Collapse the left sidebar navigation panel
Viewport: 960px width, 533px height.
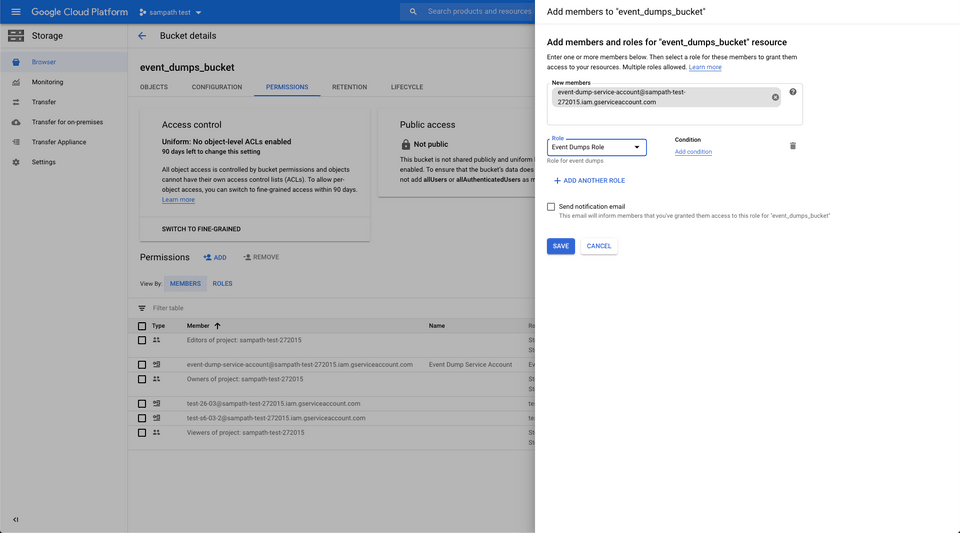(x=15, y=519)
